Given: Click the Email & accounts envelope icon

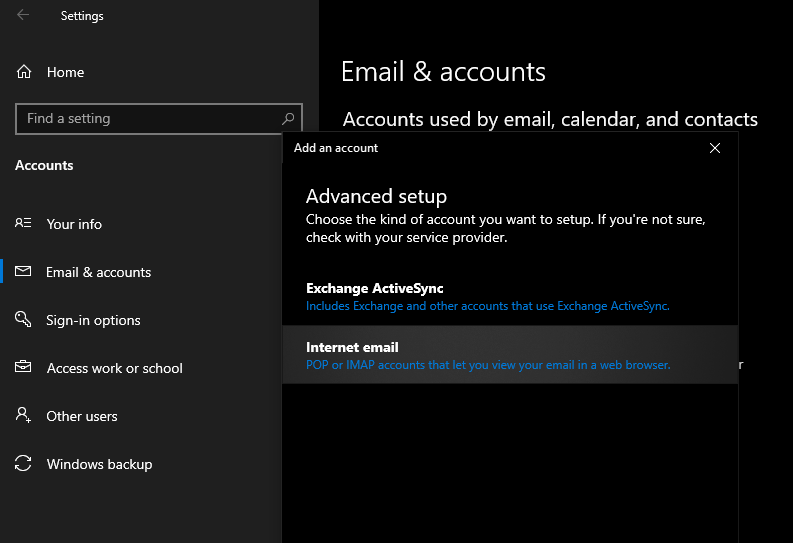Looking at the screenshot, I should (23, 272).
